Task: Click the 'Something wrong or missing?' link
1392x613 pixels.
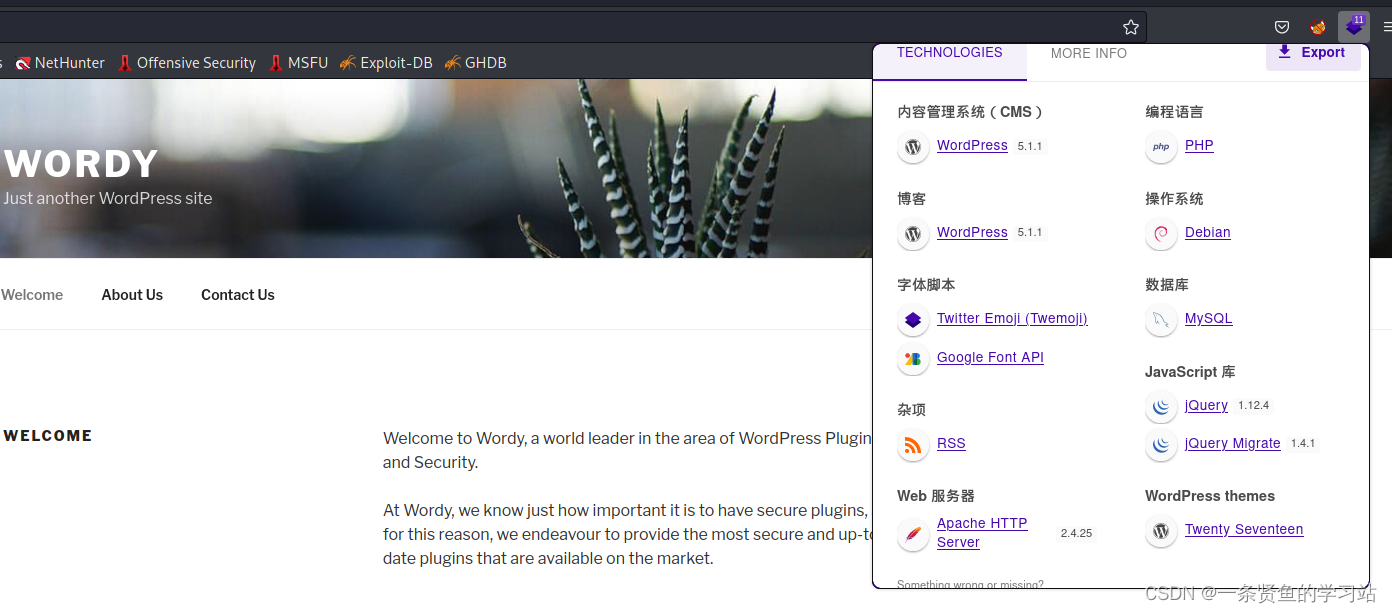Action: [x=970, y=584]
